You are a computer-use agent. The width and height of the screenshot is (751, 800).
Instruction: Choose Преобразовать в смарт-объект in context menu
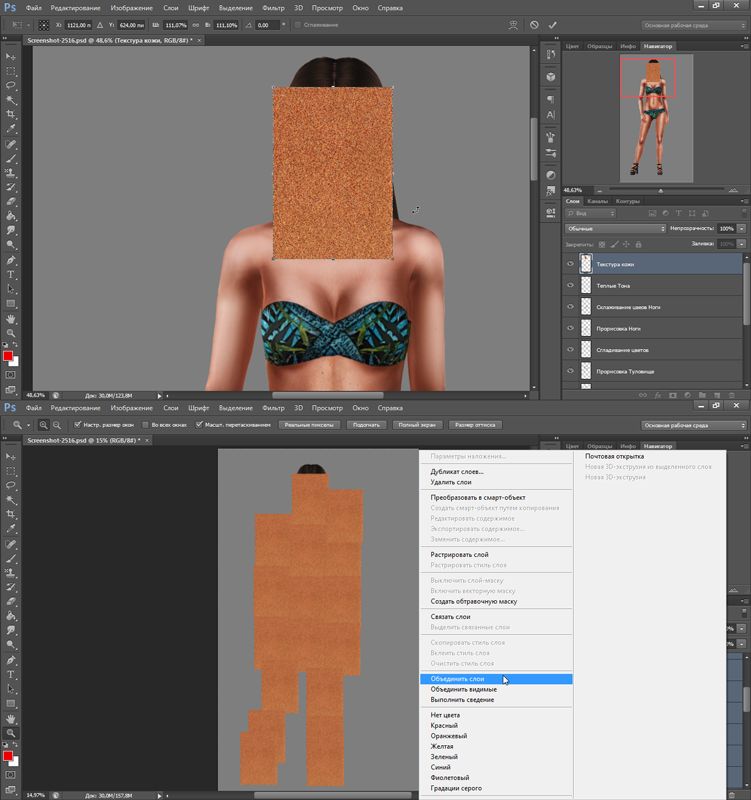tap(478, 497)
